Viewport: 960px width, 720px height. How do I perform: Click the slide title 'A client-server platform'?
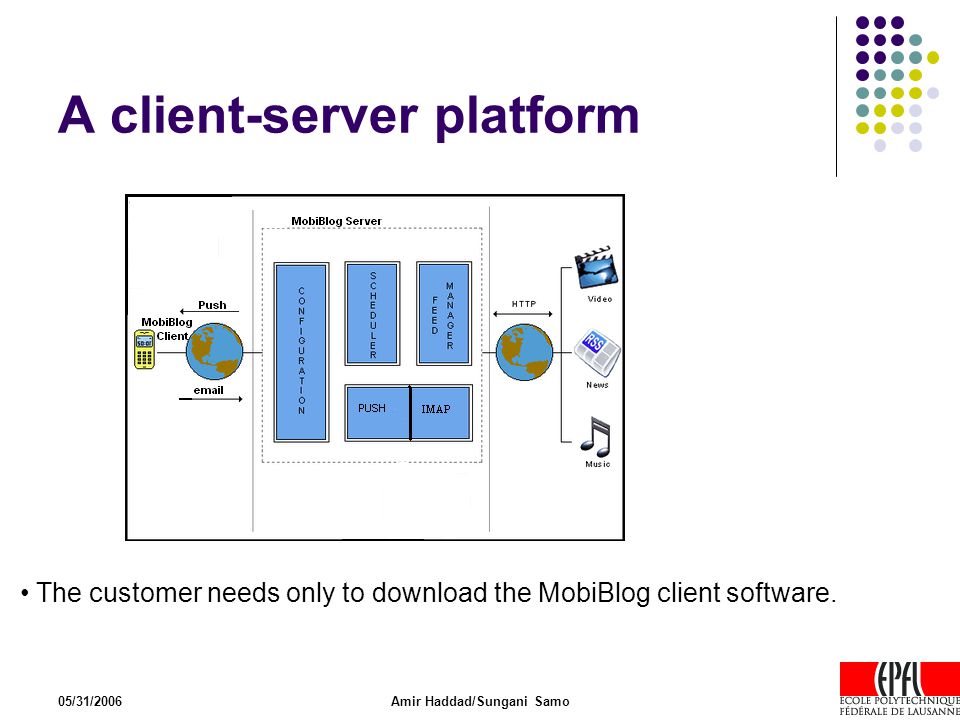pyautogui.click(x=348, y=116)
